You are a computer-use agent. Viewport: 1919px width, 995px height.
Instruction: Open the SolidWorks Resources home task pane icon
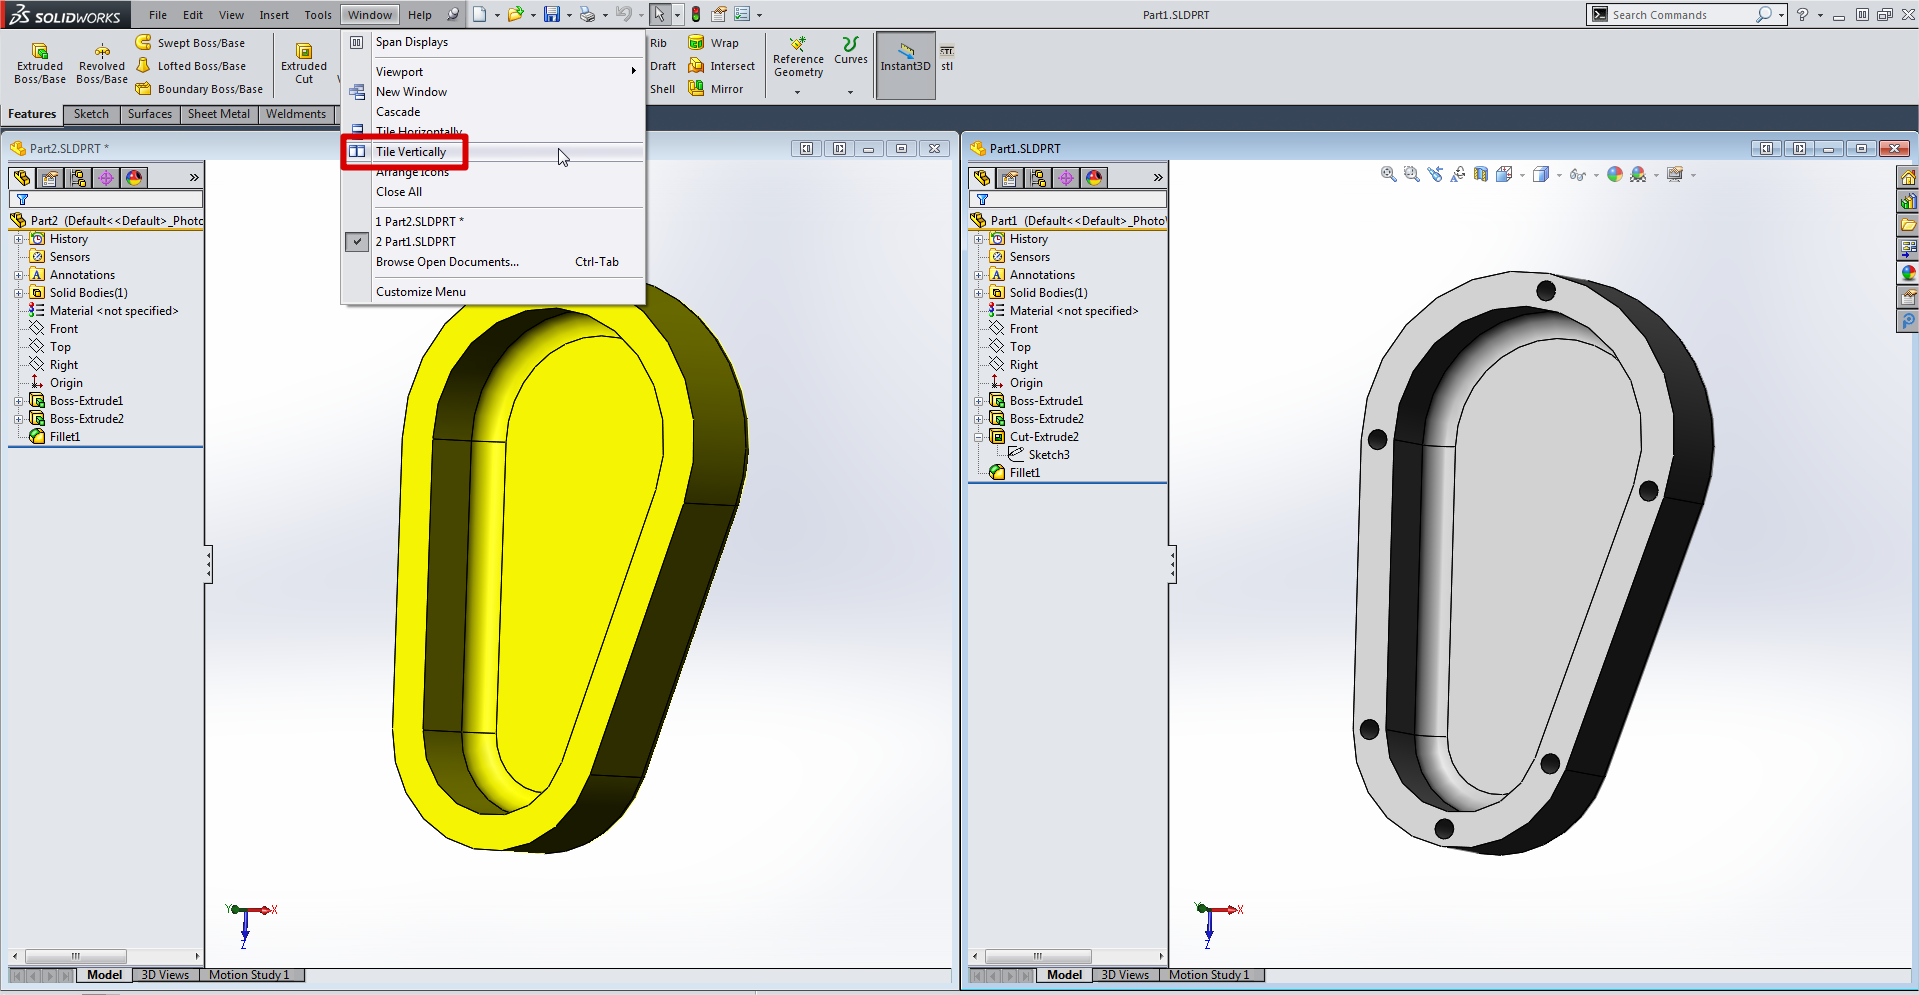[1908, 178]
